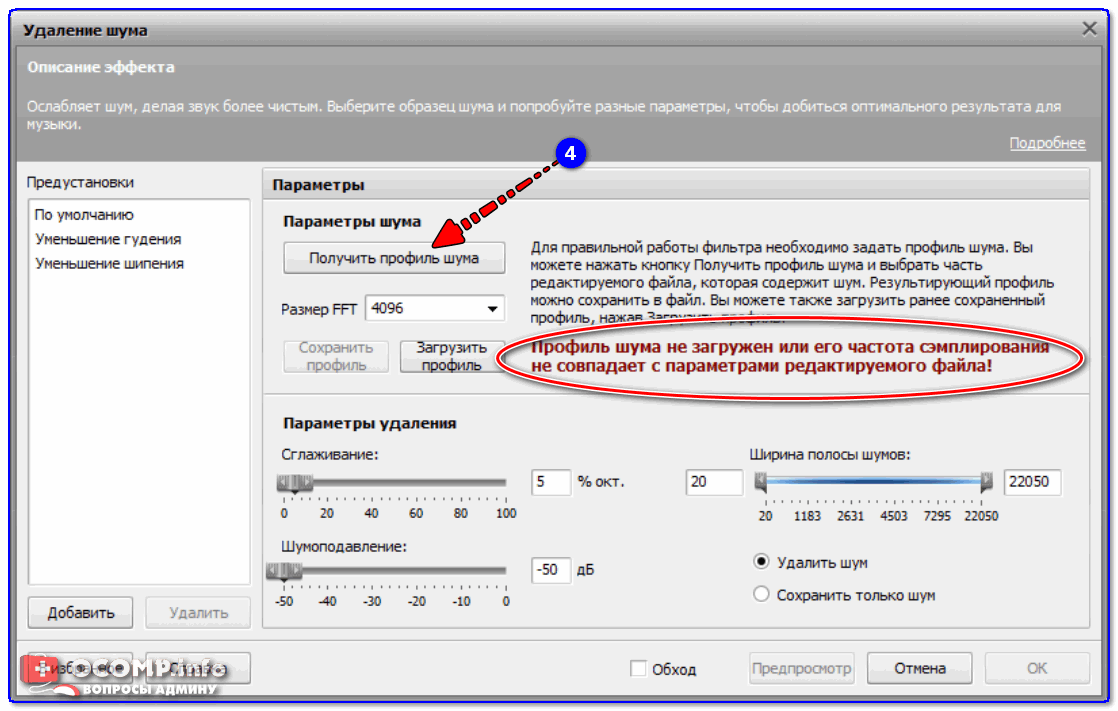Image resolution: width=1118 pixels, height=711 pixels.
Task: Focus the lower band frequency field '20'
Action: [714, 482]
